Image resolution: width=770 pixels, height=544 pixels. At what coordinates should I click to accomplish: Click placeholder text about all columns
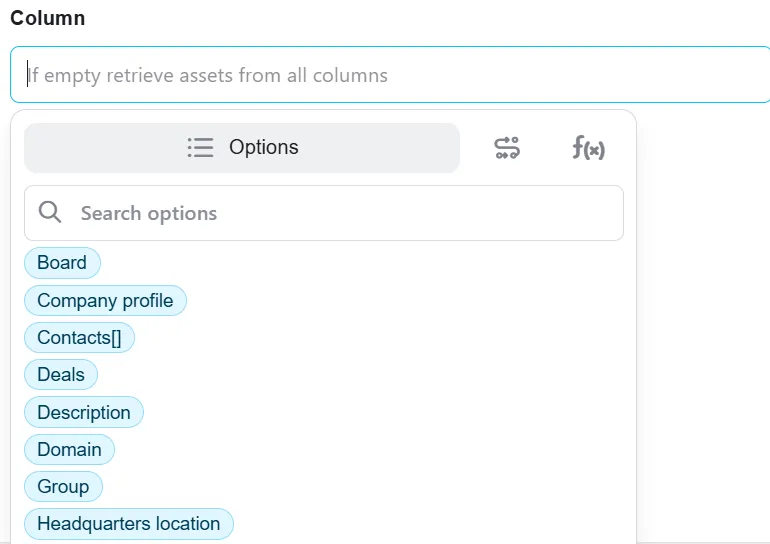tap(207, 76)
